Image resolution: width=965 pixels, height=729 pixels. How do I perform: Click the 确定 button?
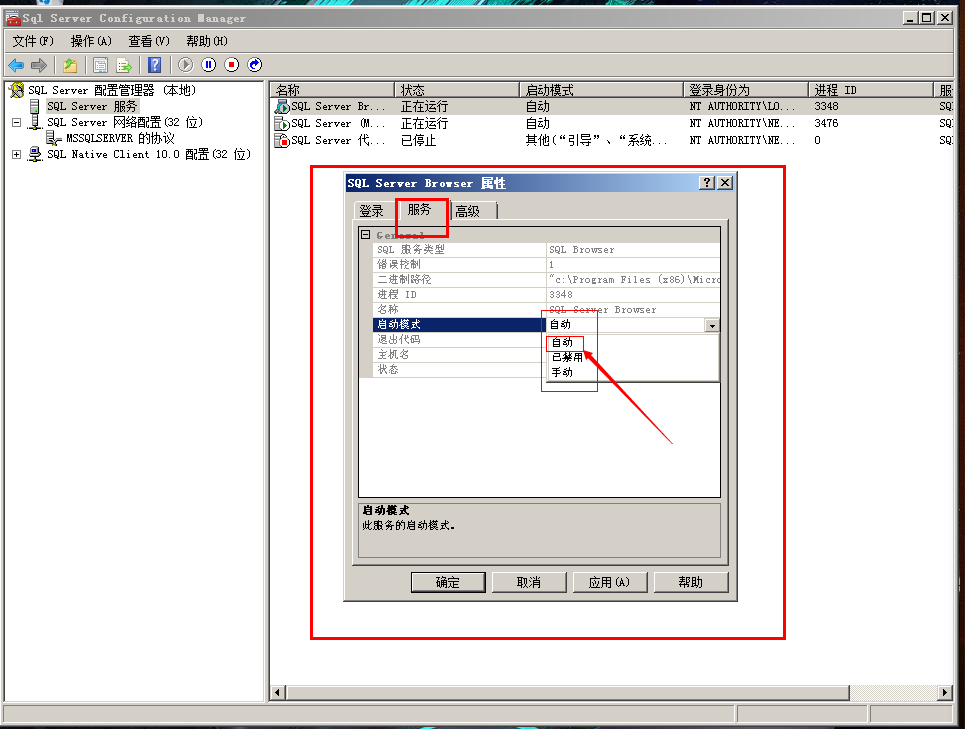[x=448, y=583]
